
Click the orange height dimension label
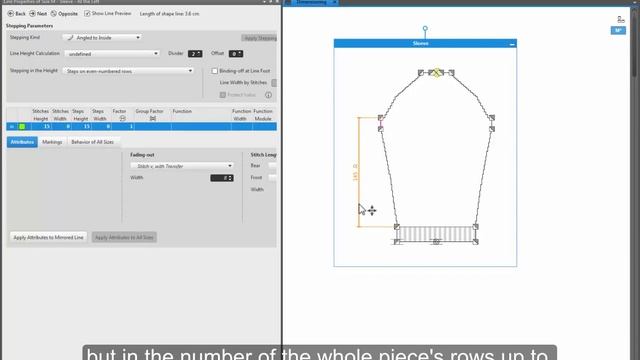355,172
